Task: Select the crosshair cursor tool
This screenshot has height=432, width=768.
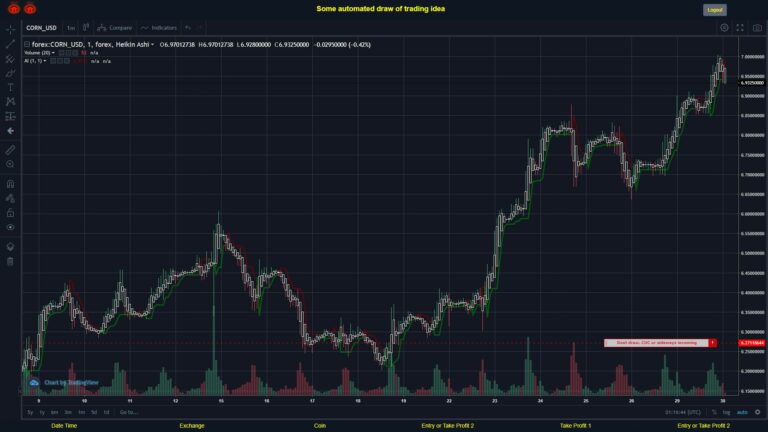Action: pyautogui.click(x=10, y=29)
